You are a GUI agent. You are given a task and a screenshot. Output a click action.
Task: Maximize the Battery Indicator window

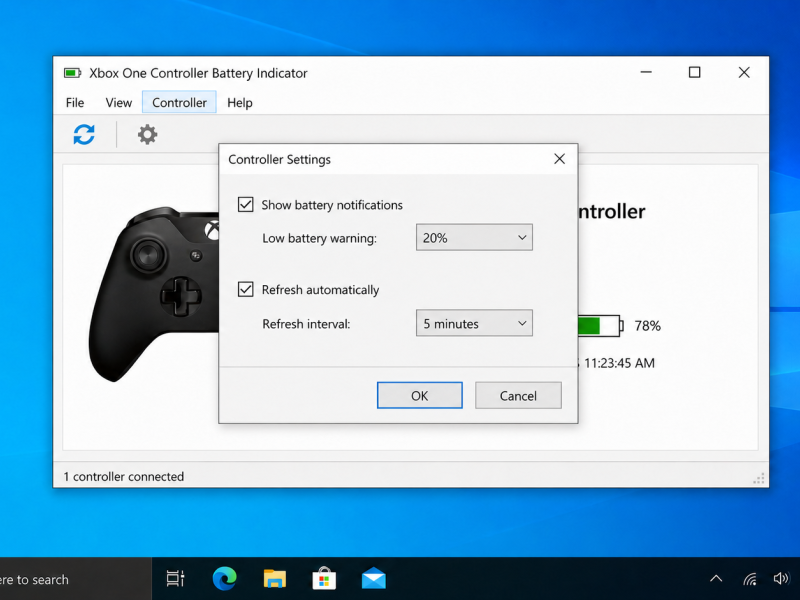(x=694, y=72)
